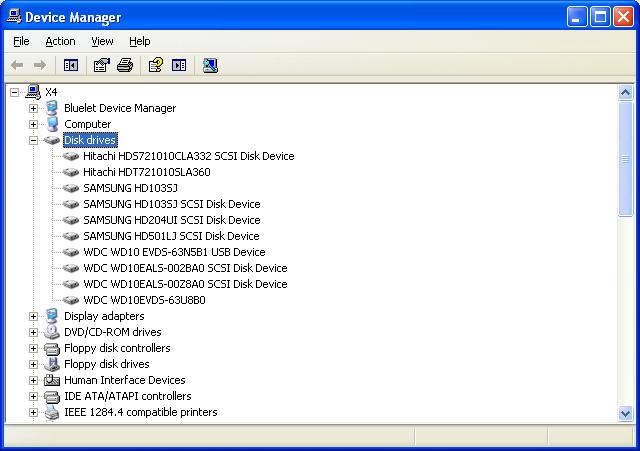The height and width of the screenshot is (451, 640).
Task: Collapse the X4 root node
Action: (x=14, y=92)
